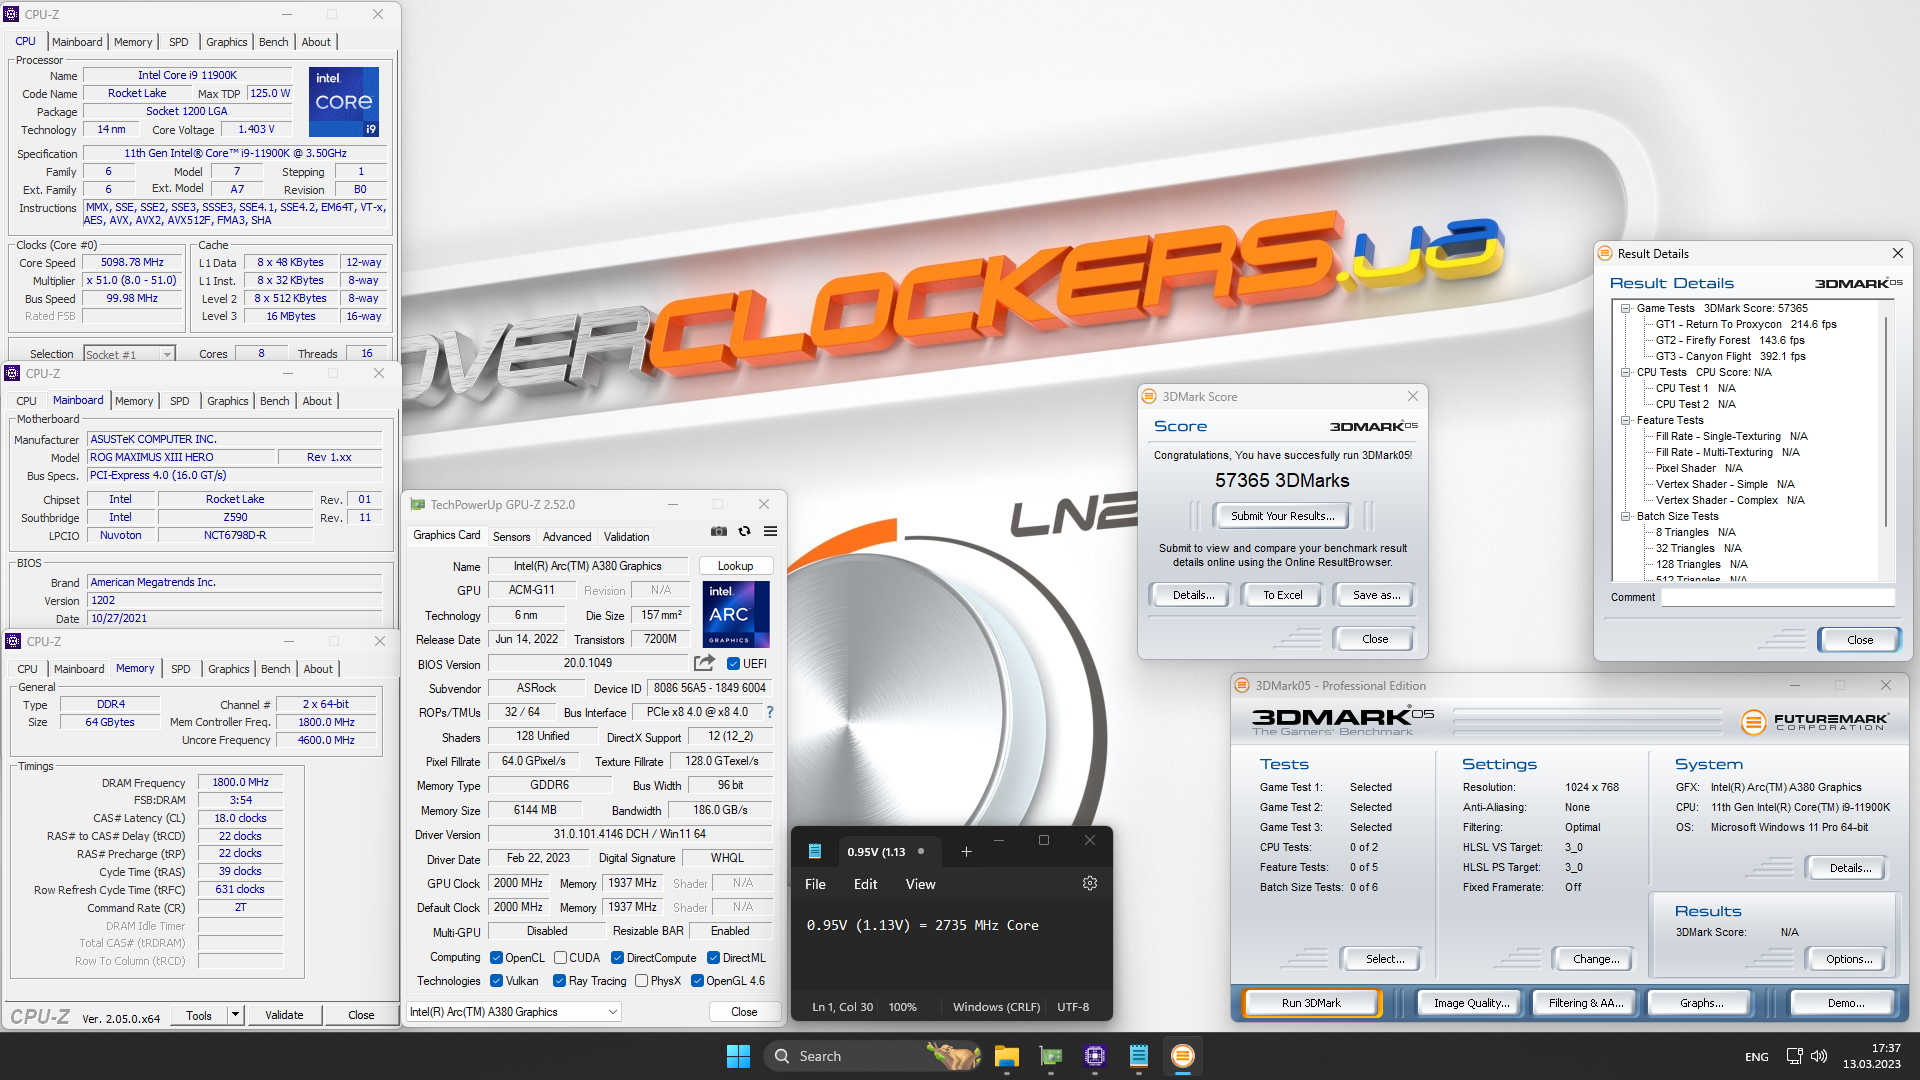This screenshot has width=1920, height=1080.
Task: Toggle the CUDA checkbox
Action: (x=560, y=958)
